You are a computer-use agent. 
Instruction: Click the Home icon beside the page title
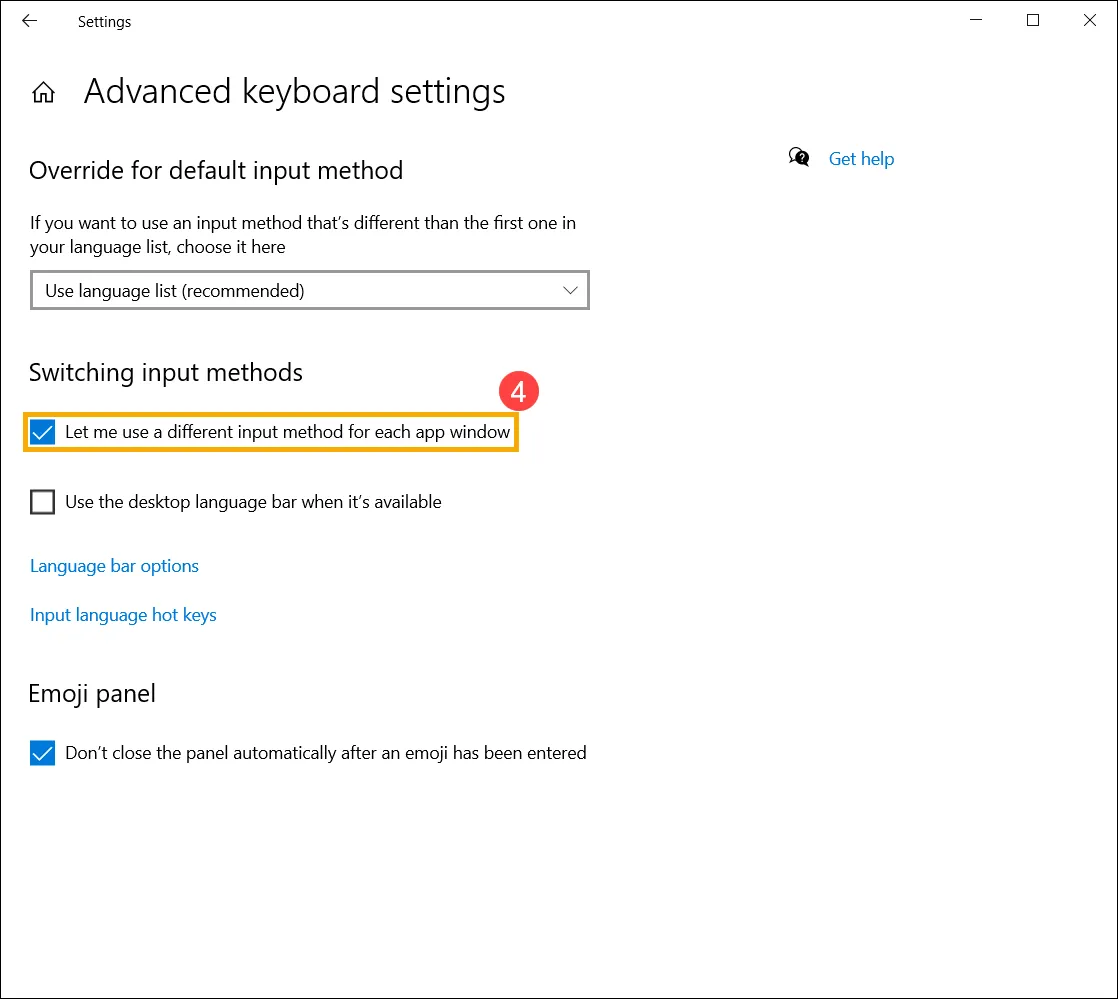click(43, 93)
